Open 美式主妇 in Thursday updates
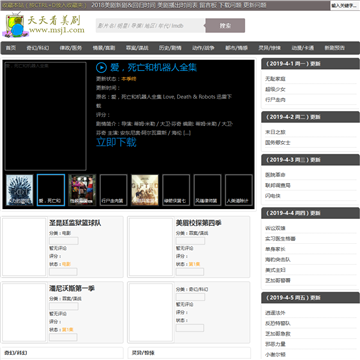This screenshot has width=360, height=360. coord(275,270)
